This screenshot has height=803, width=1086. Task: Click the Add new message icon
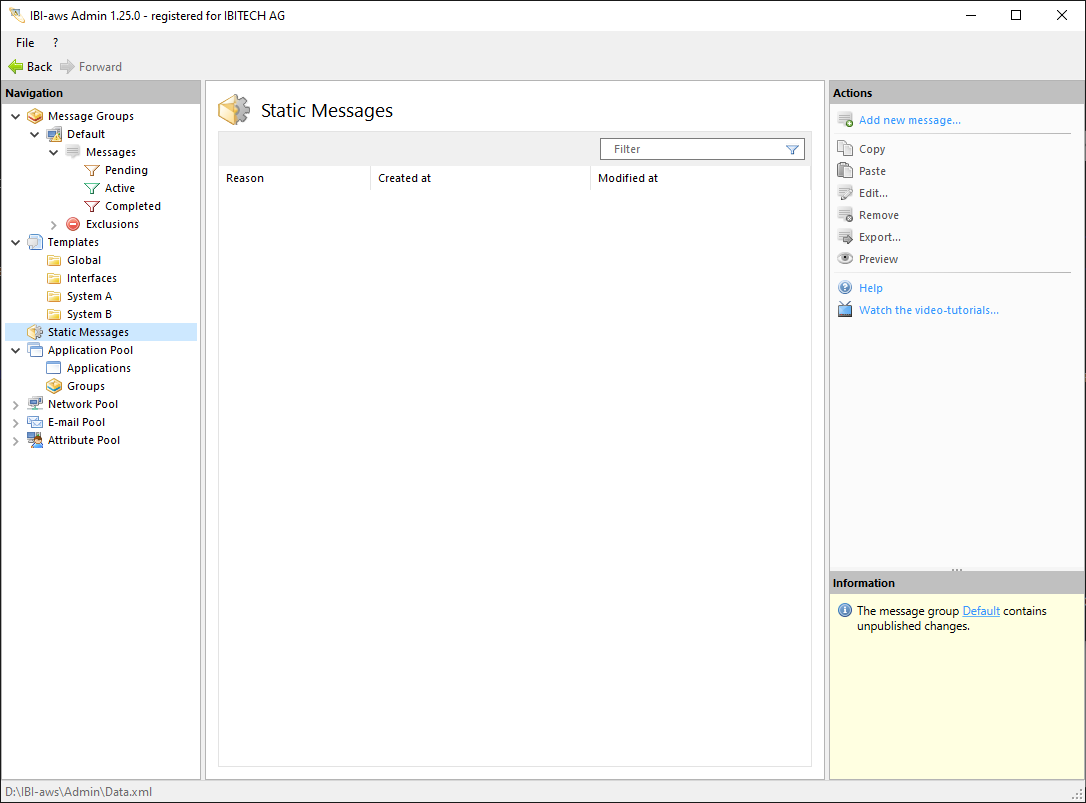pyautogui.click(x=845, y=120)
